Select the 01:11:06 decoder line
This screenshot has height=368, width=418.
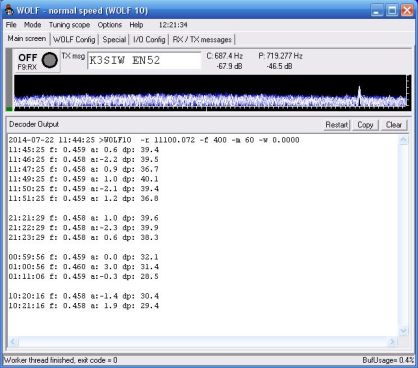(84, 276)
